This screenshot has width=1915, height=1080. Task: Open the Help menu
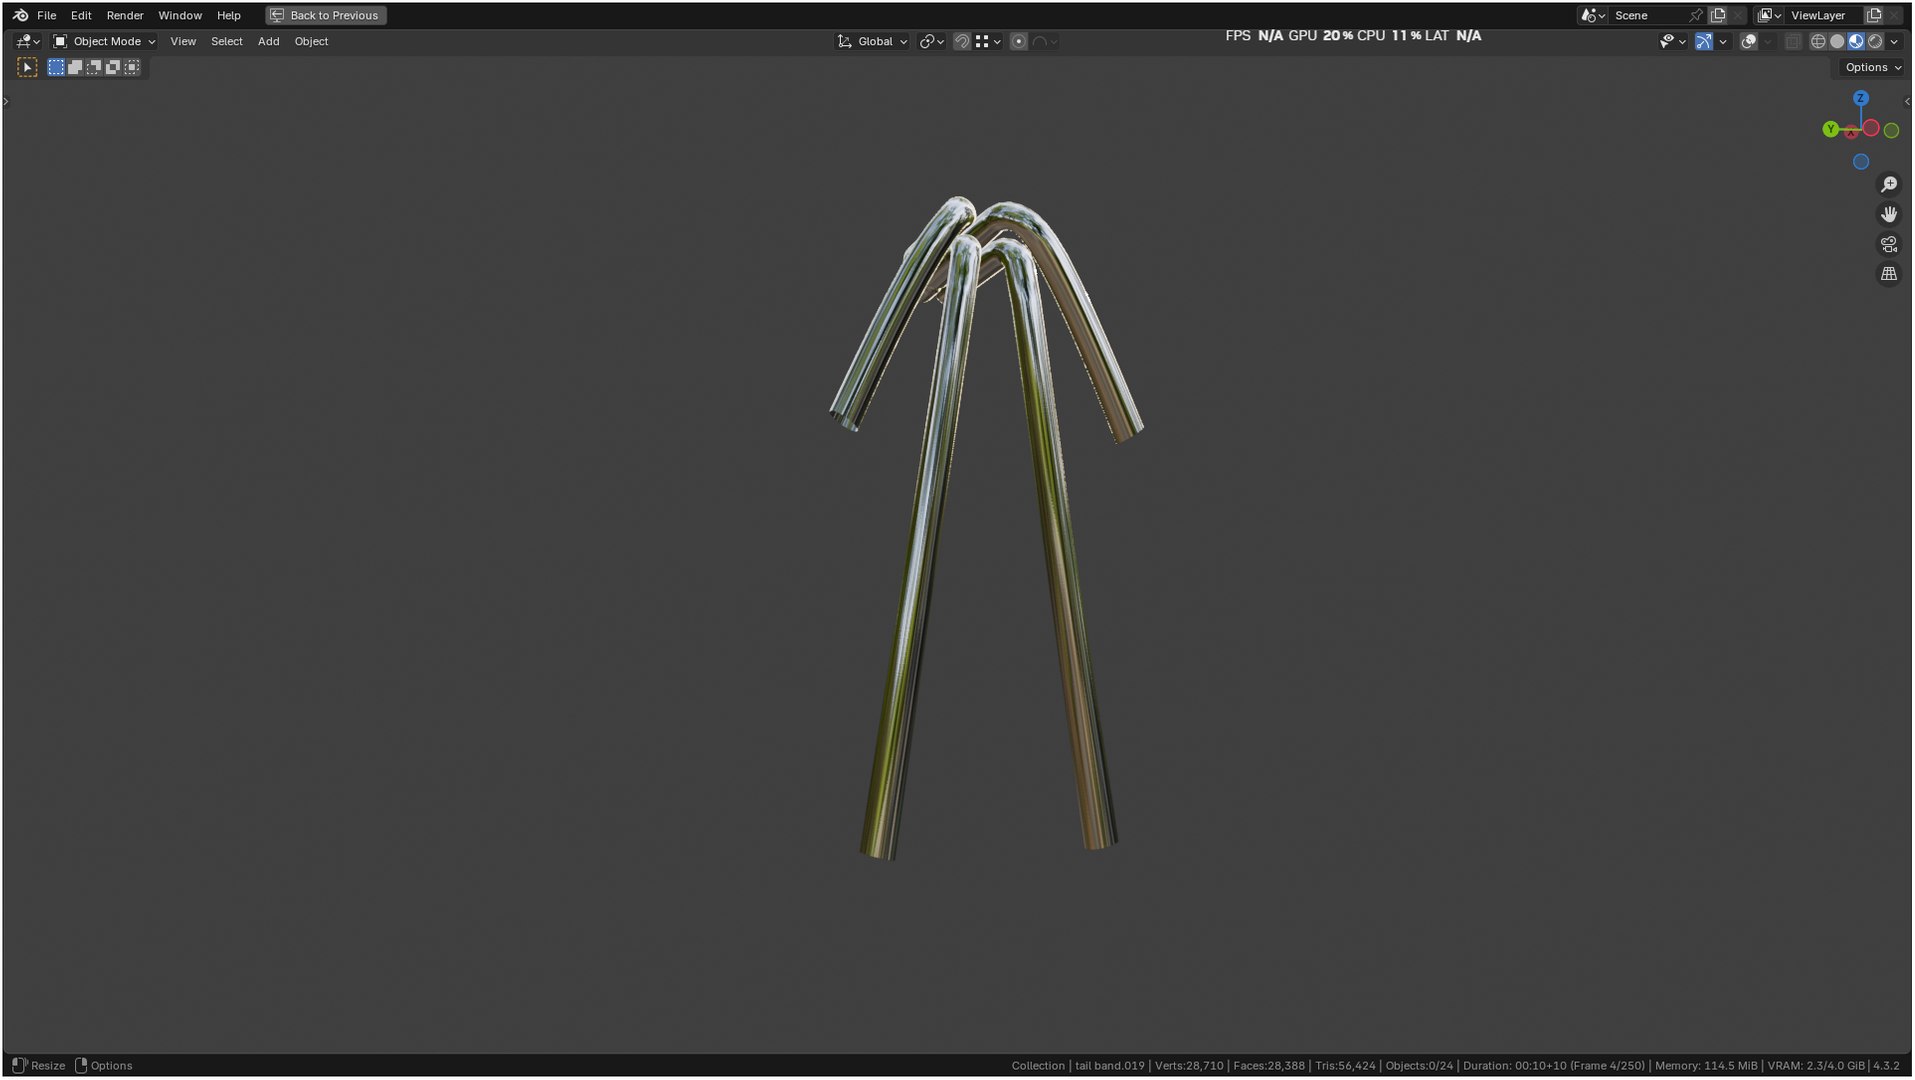[229, 15]
